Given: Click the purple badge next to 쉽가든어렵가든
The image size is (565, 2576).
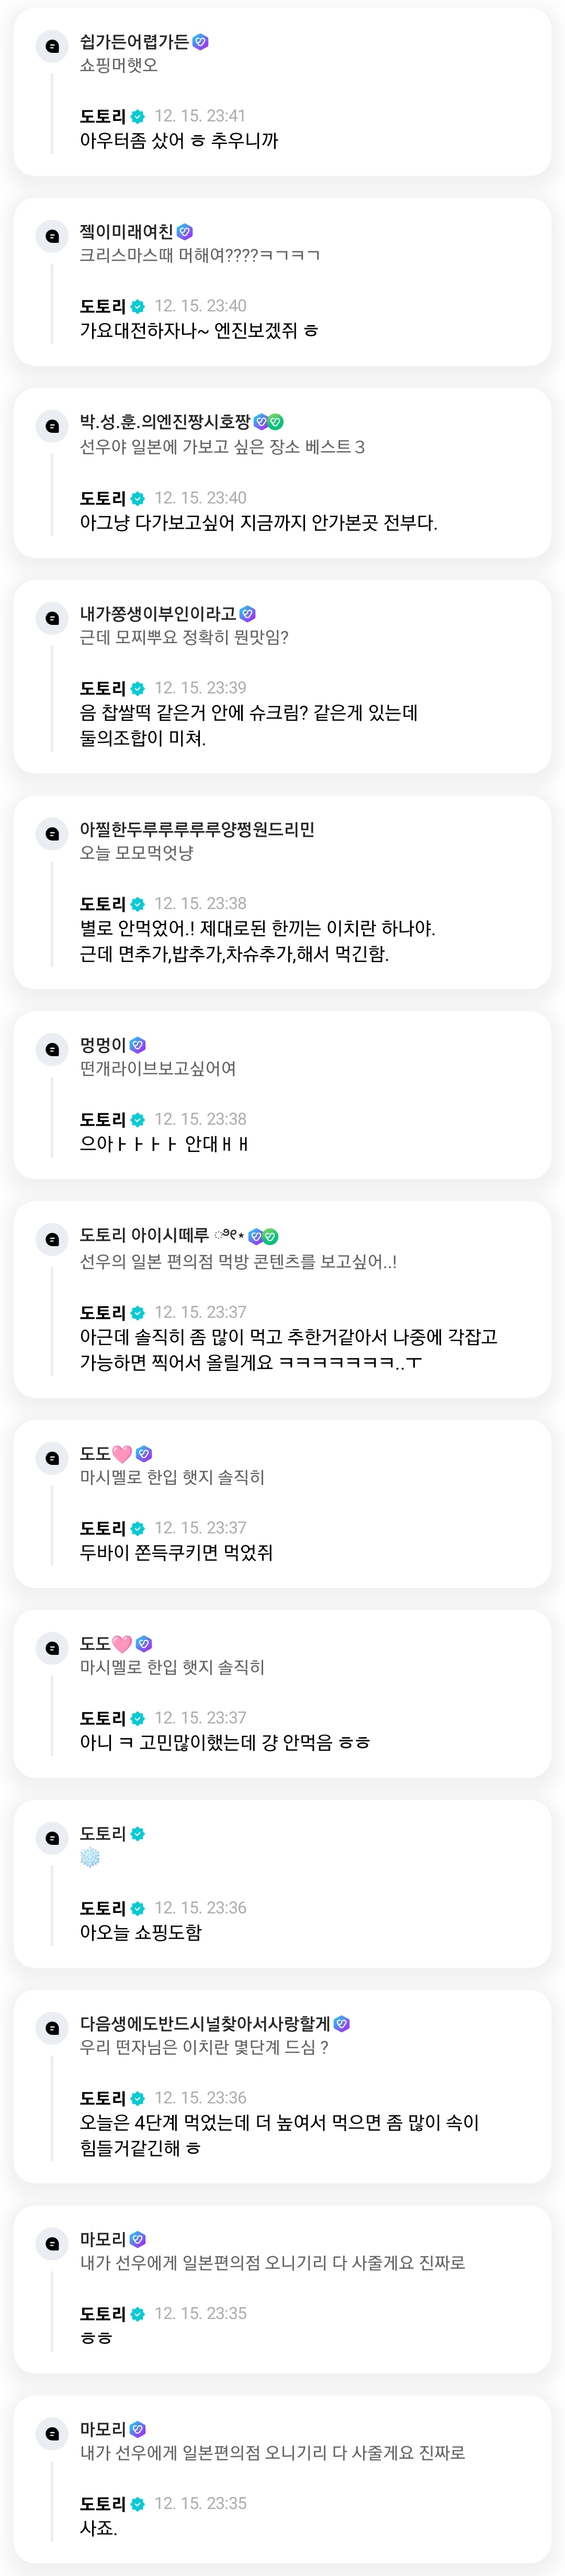Looking at the screenshot, I should tap(201, 42).
